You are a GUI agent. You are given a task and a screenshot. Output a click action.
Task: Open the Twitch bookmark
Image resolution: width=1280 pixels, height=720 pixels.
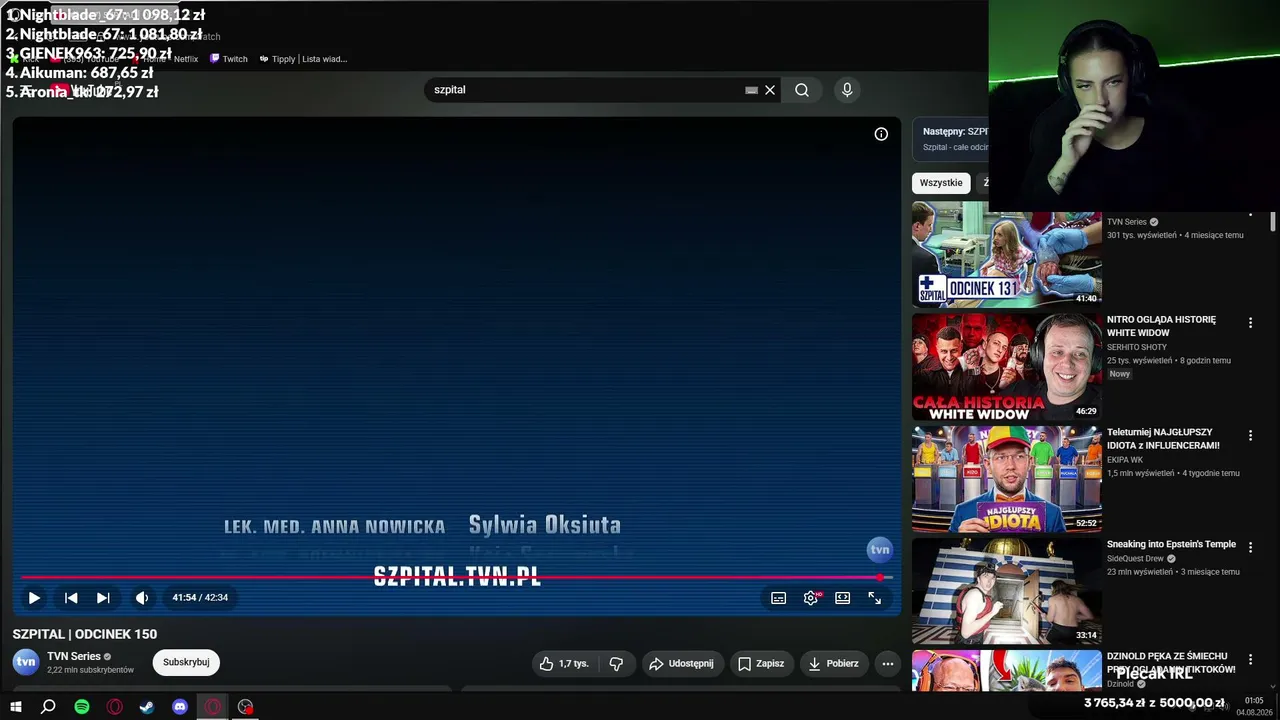229,59
